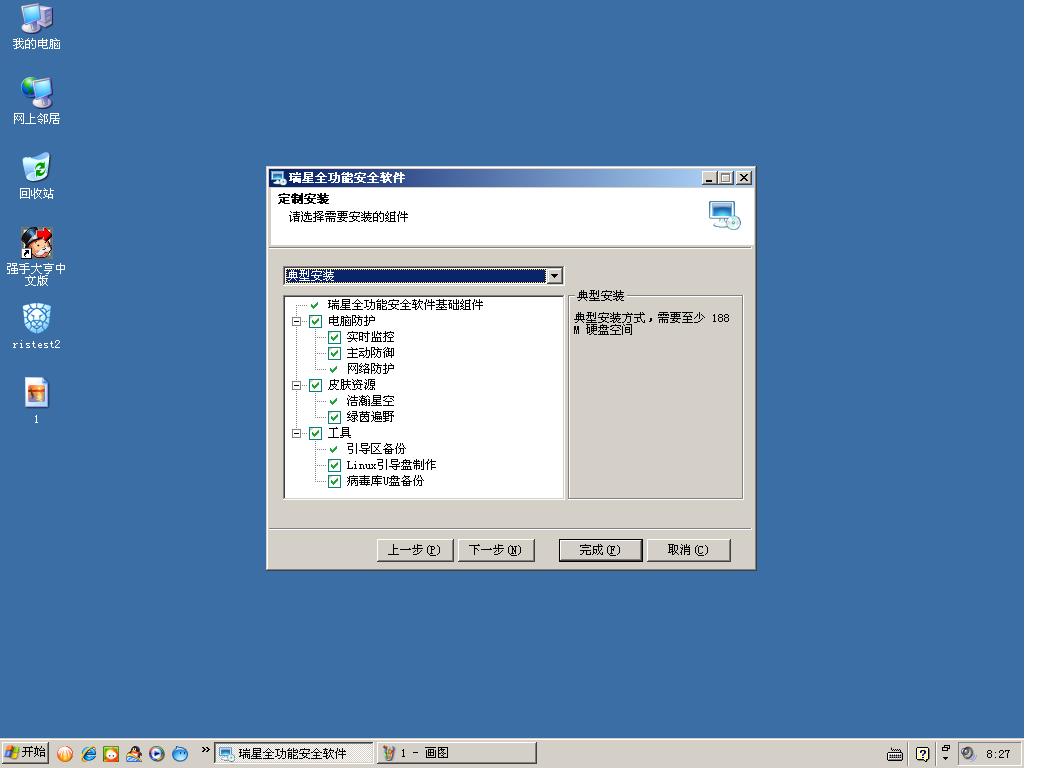
Task: Select the 回收站 recycle bin icon
Action: point(37,176)
